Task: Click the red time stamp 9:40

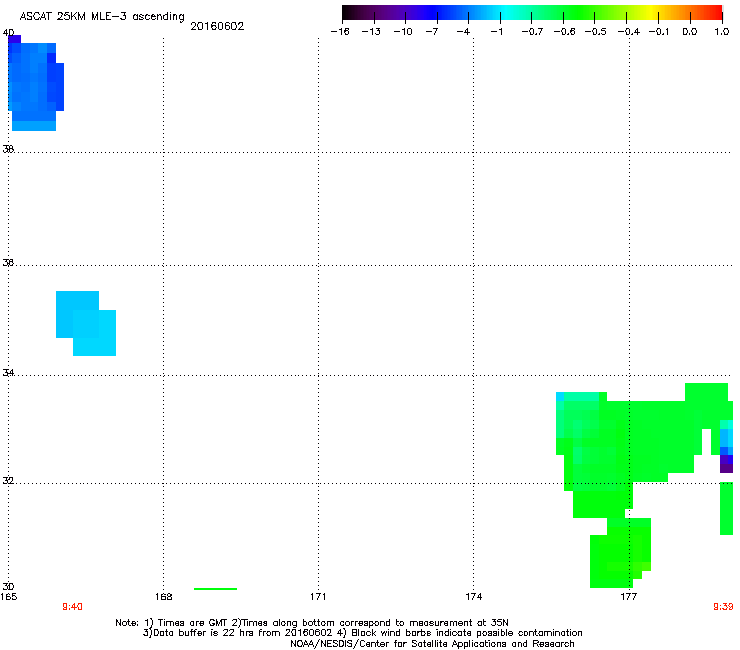Action: click(72, 607)
